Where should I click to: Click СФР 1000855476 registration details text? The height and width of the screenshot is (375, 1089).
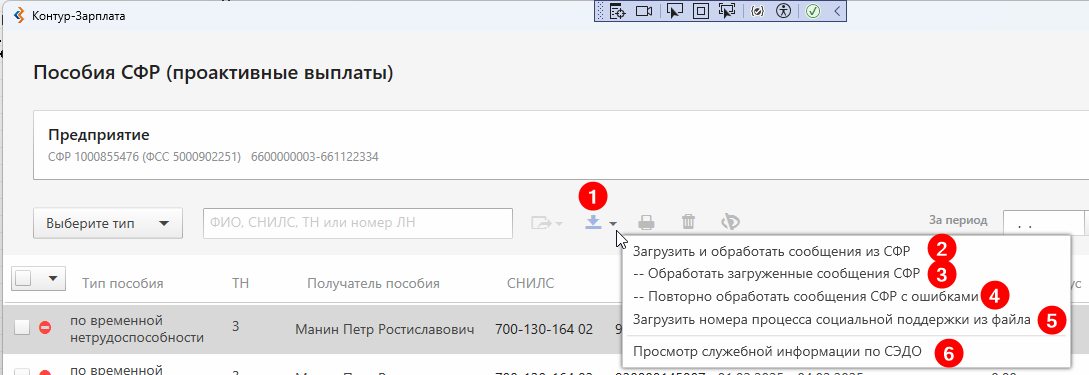click(213, 157)
